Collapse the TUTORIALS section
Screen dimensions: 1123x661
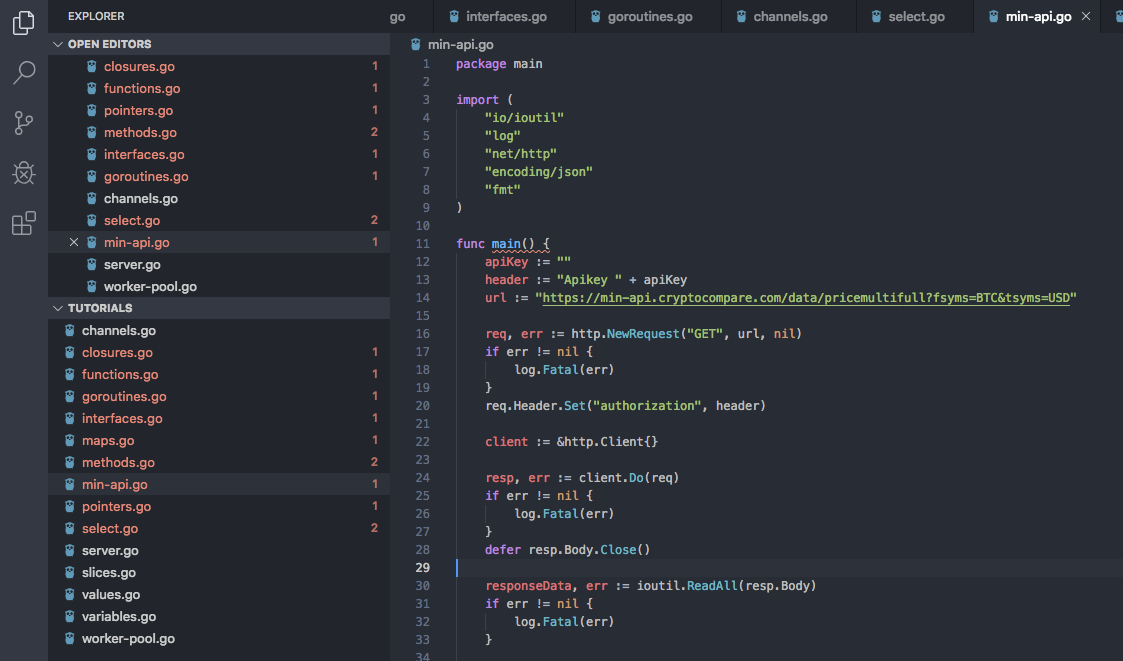click(x=58, y=308)
